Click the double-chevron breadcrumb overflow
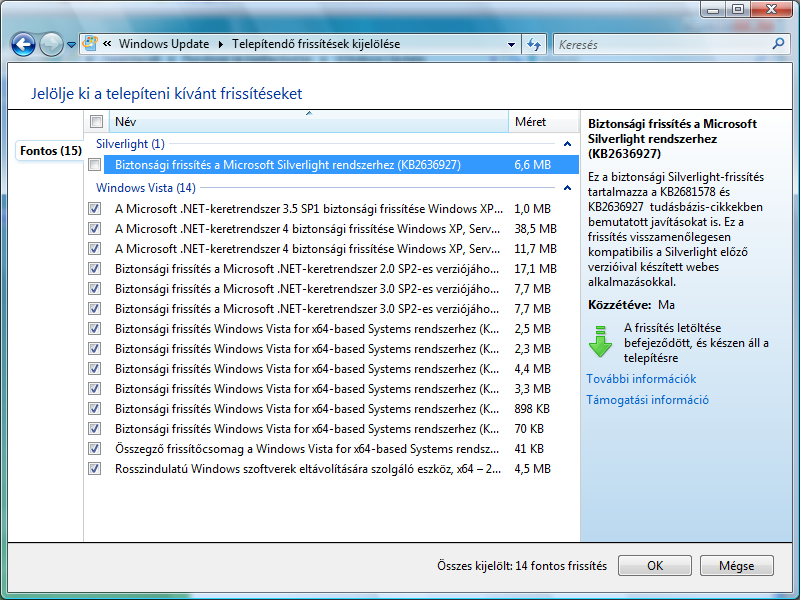The image size is (800, 600). tap(107, 44)
